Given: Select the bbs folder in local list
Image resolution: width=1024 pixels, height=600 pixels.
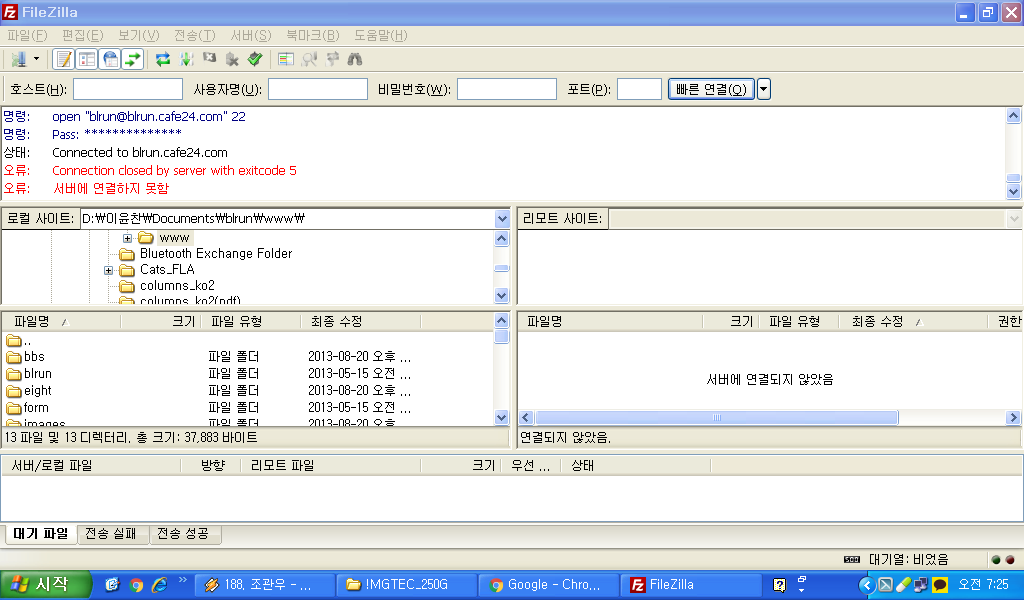Looking at the screenshot, I should coord(34,357).
